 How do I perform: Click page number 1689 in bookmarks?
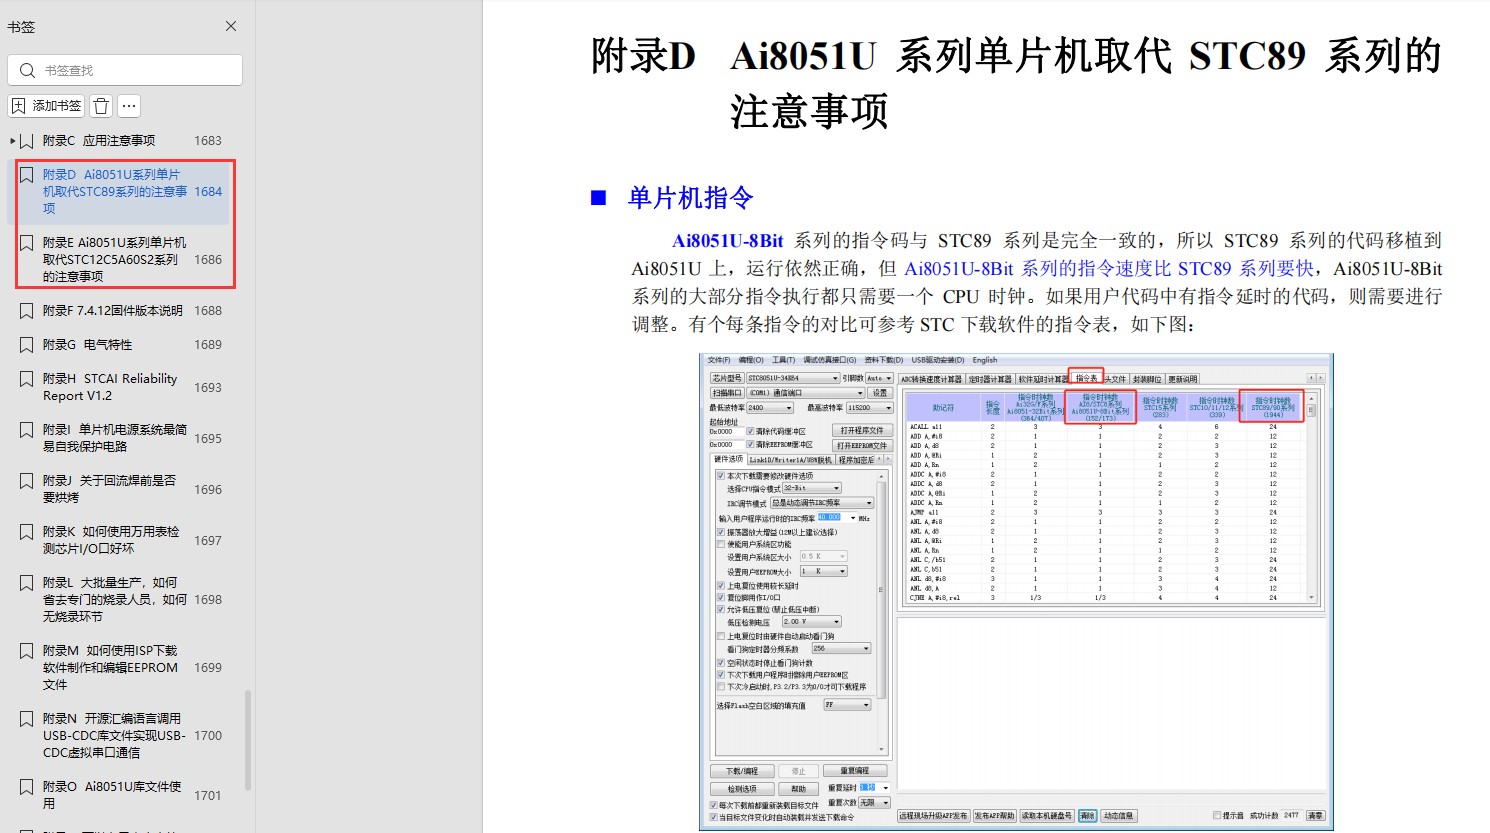click(x=208, y=345)
